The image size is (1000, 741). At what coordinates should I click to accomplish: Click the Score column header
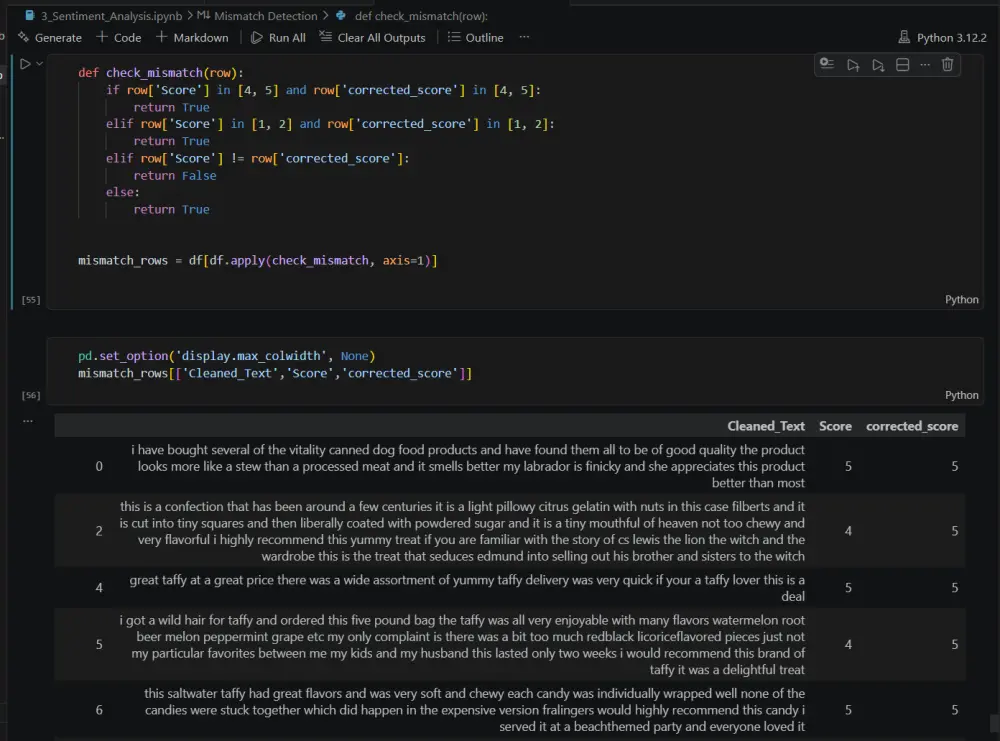coord(835,426)
